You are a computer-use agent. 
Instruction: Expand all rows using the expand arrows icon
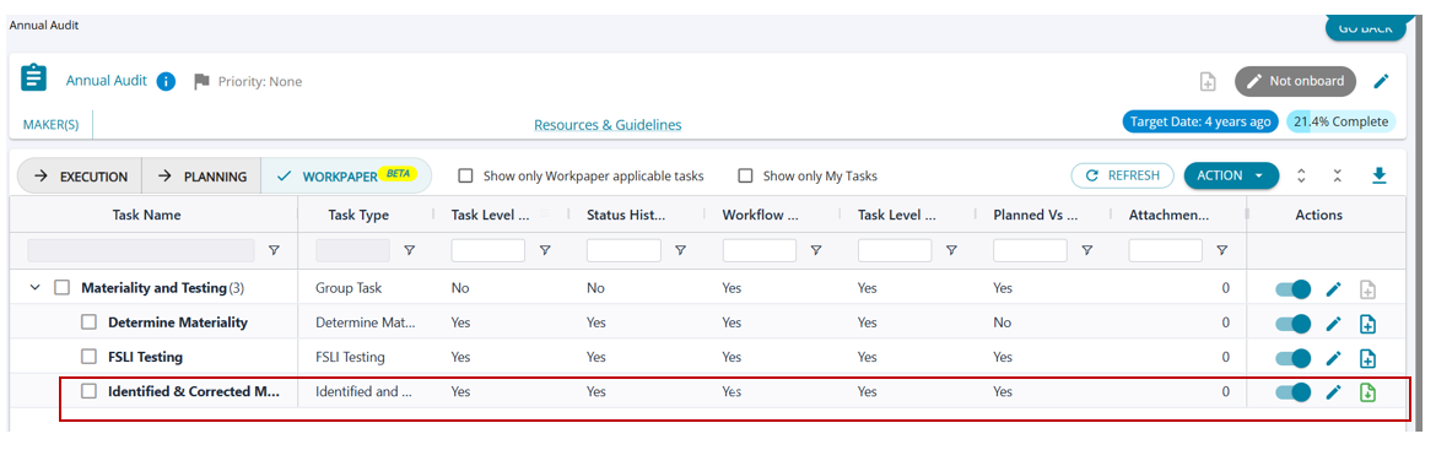(x=1301, y=176)
